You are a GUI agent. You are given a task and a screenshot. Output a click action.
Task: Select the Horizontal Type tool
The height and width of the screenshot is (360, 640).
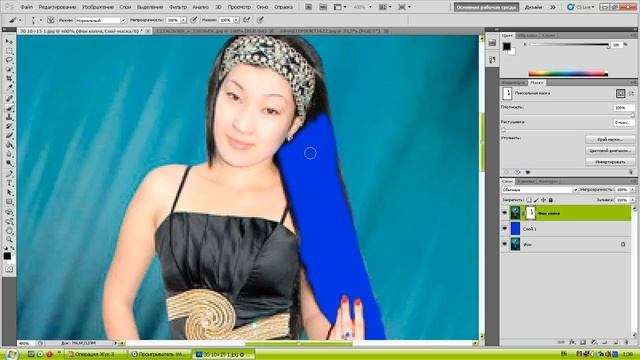click(9, 183)
